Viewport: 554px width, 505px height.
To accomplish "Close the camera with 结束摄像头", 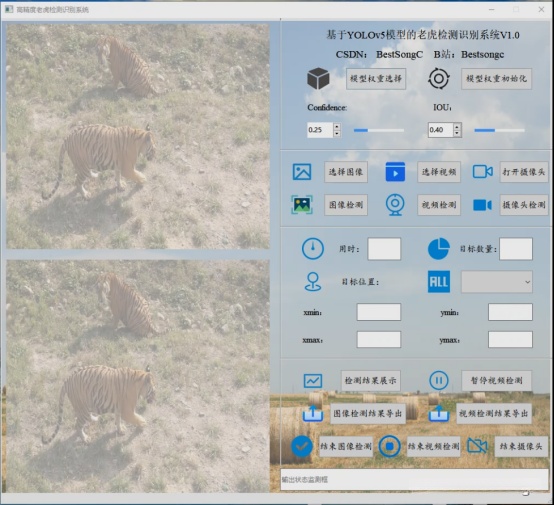I will (x=521, y=446).
